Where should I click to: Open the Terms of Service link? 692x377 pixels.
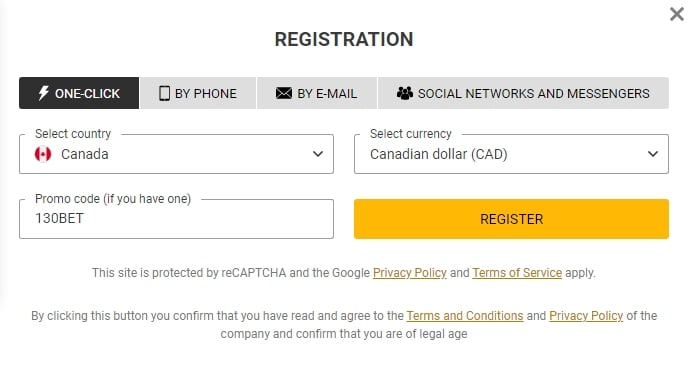tap(517, 273)
